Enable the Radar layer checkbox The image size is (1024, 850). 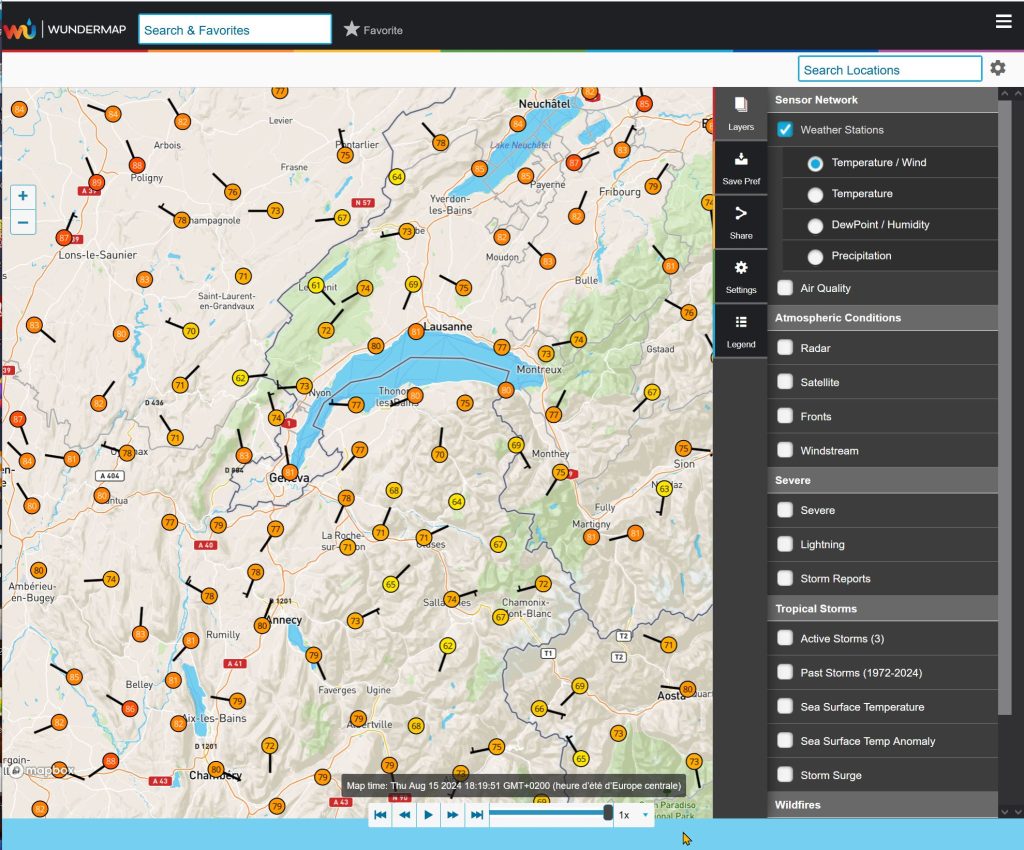tap(785, 348)
